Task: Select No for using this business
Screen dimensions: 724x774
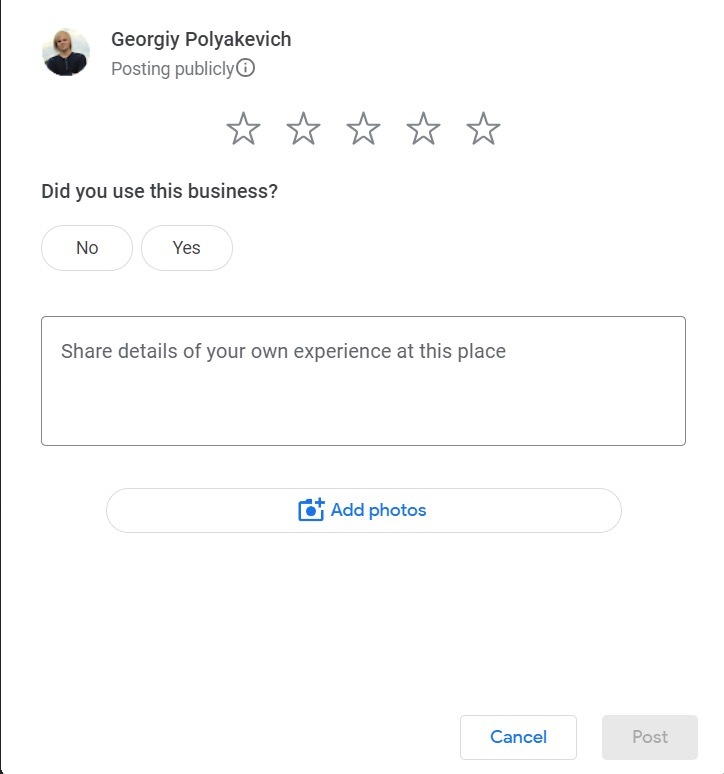Action: pos(87,248)
